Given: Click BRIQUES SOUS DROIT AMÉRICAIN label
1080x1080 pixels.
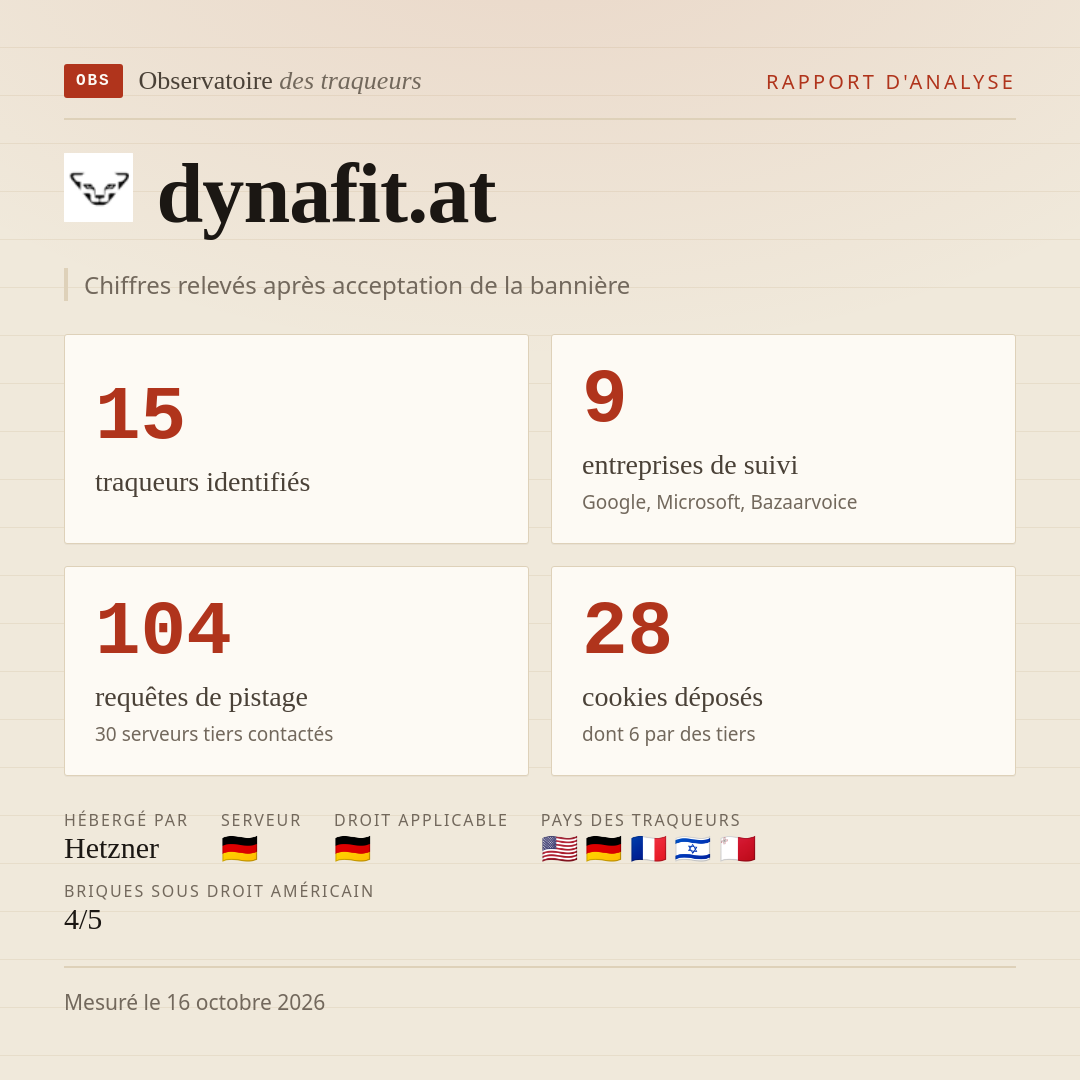Looking at the screenshot, I should 219,891.
